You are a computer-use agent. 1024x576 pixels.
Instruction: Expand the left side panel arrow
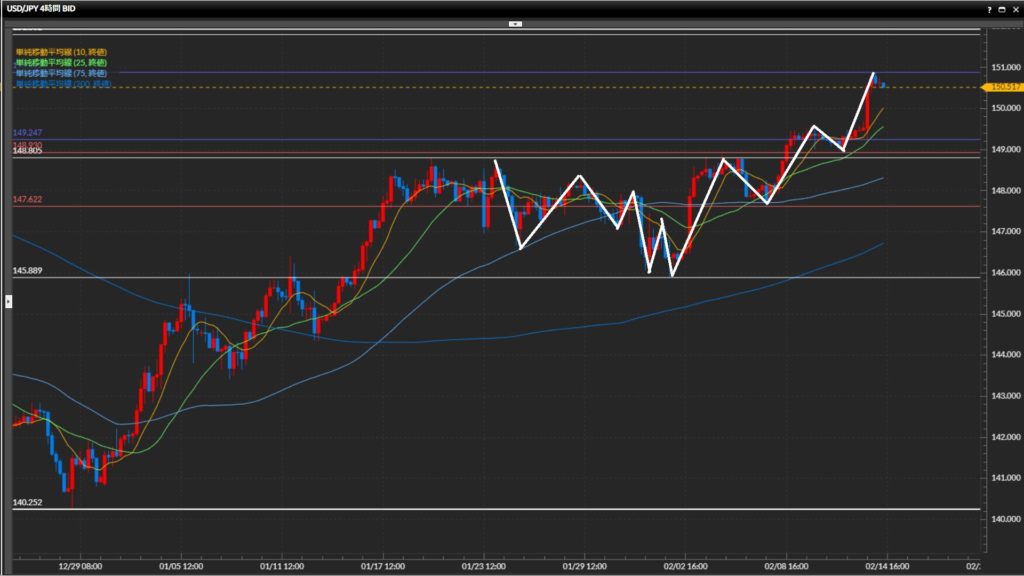point(8,299)
